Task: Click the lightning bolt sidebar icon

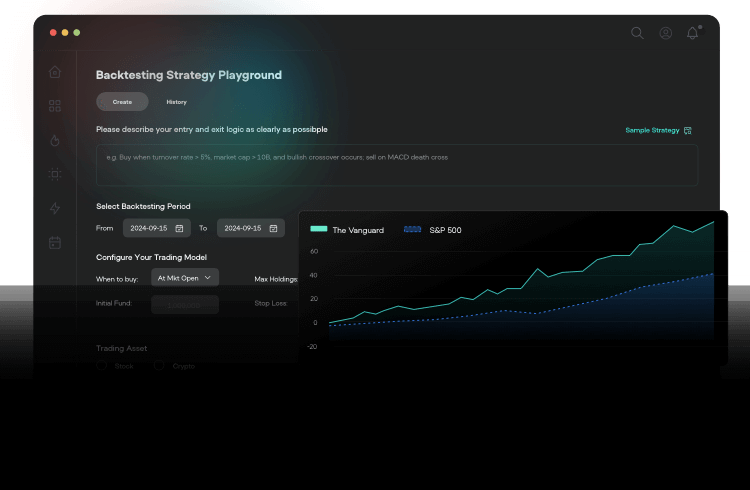Action: coord(55,208)
